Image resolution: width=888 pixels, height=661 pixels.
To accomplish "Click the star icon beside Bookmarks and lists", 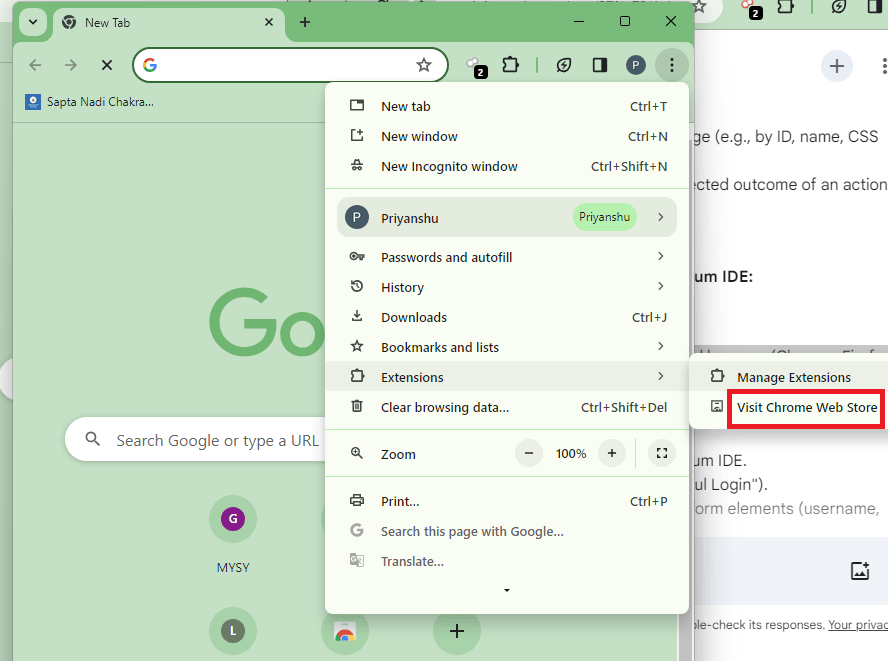I will (357, 346).
